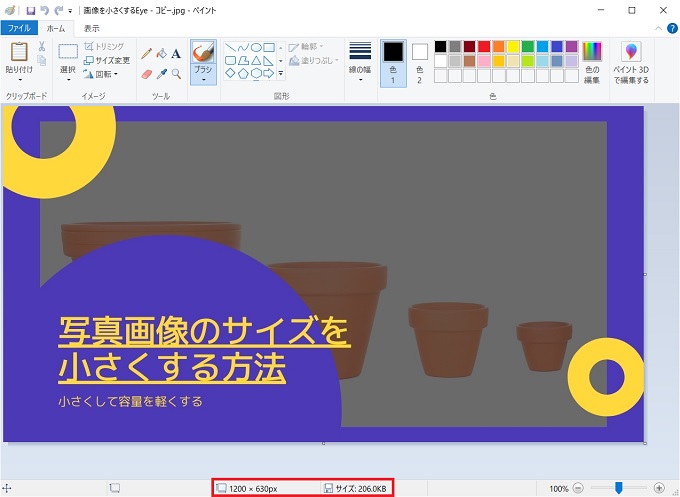This screenshot has height=497, width=680.
Task: Click the サイズ変更 button
Action: [107, 60]
